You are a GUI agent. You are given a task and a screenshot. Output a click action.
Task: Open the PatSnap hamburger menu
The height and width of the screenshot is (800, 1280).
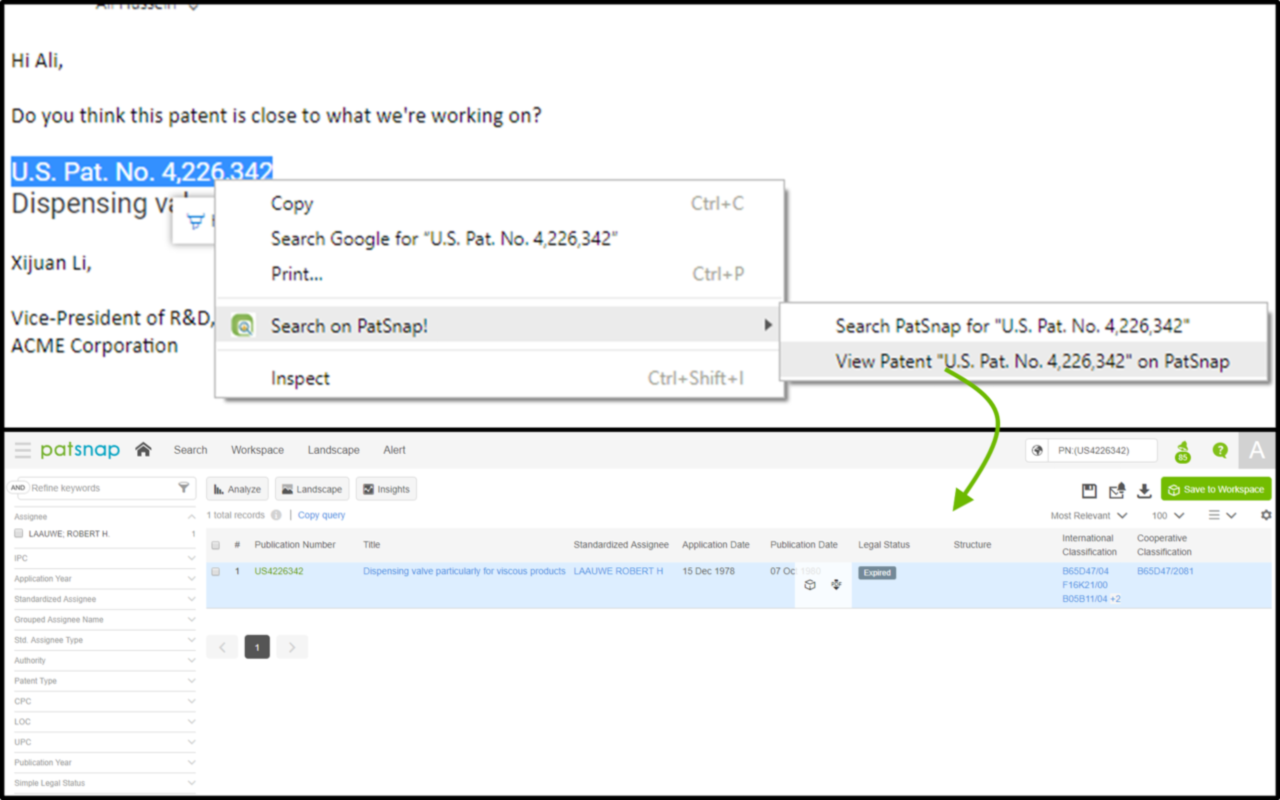22,450
